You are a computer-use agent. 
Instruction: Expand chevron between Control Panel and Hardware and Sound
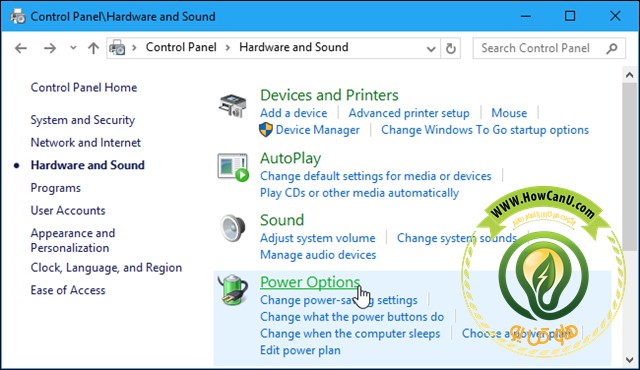228,48
